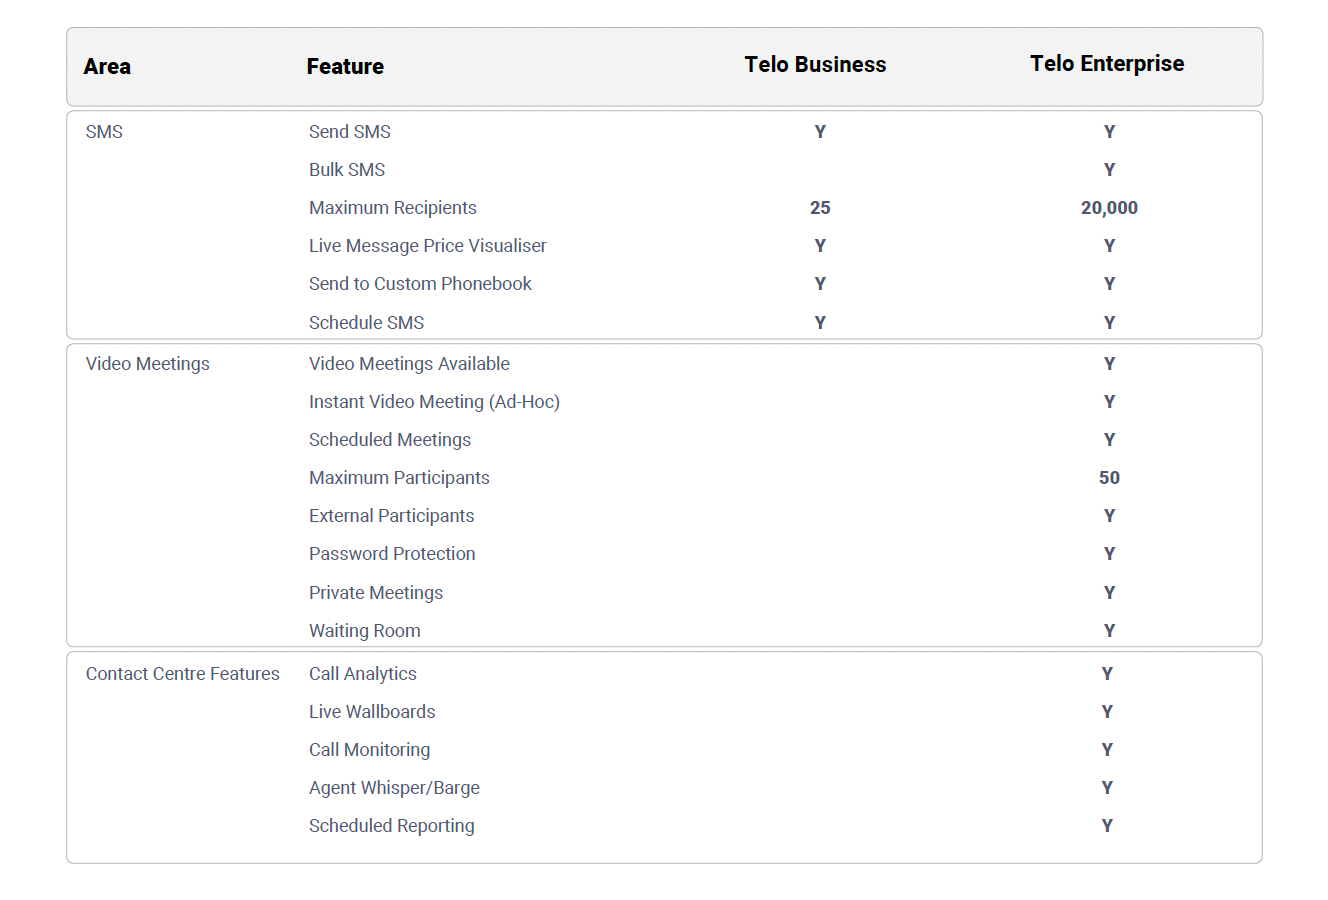Click Telo Enterprise Y for Bulk SMS
Viewport: 1328px width, 900px height.
pos(1109,170)
